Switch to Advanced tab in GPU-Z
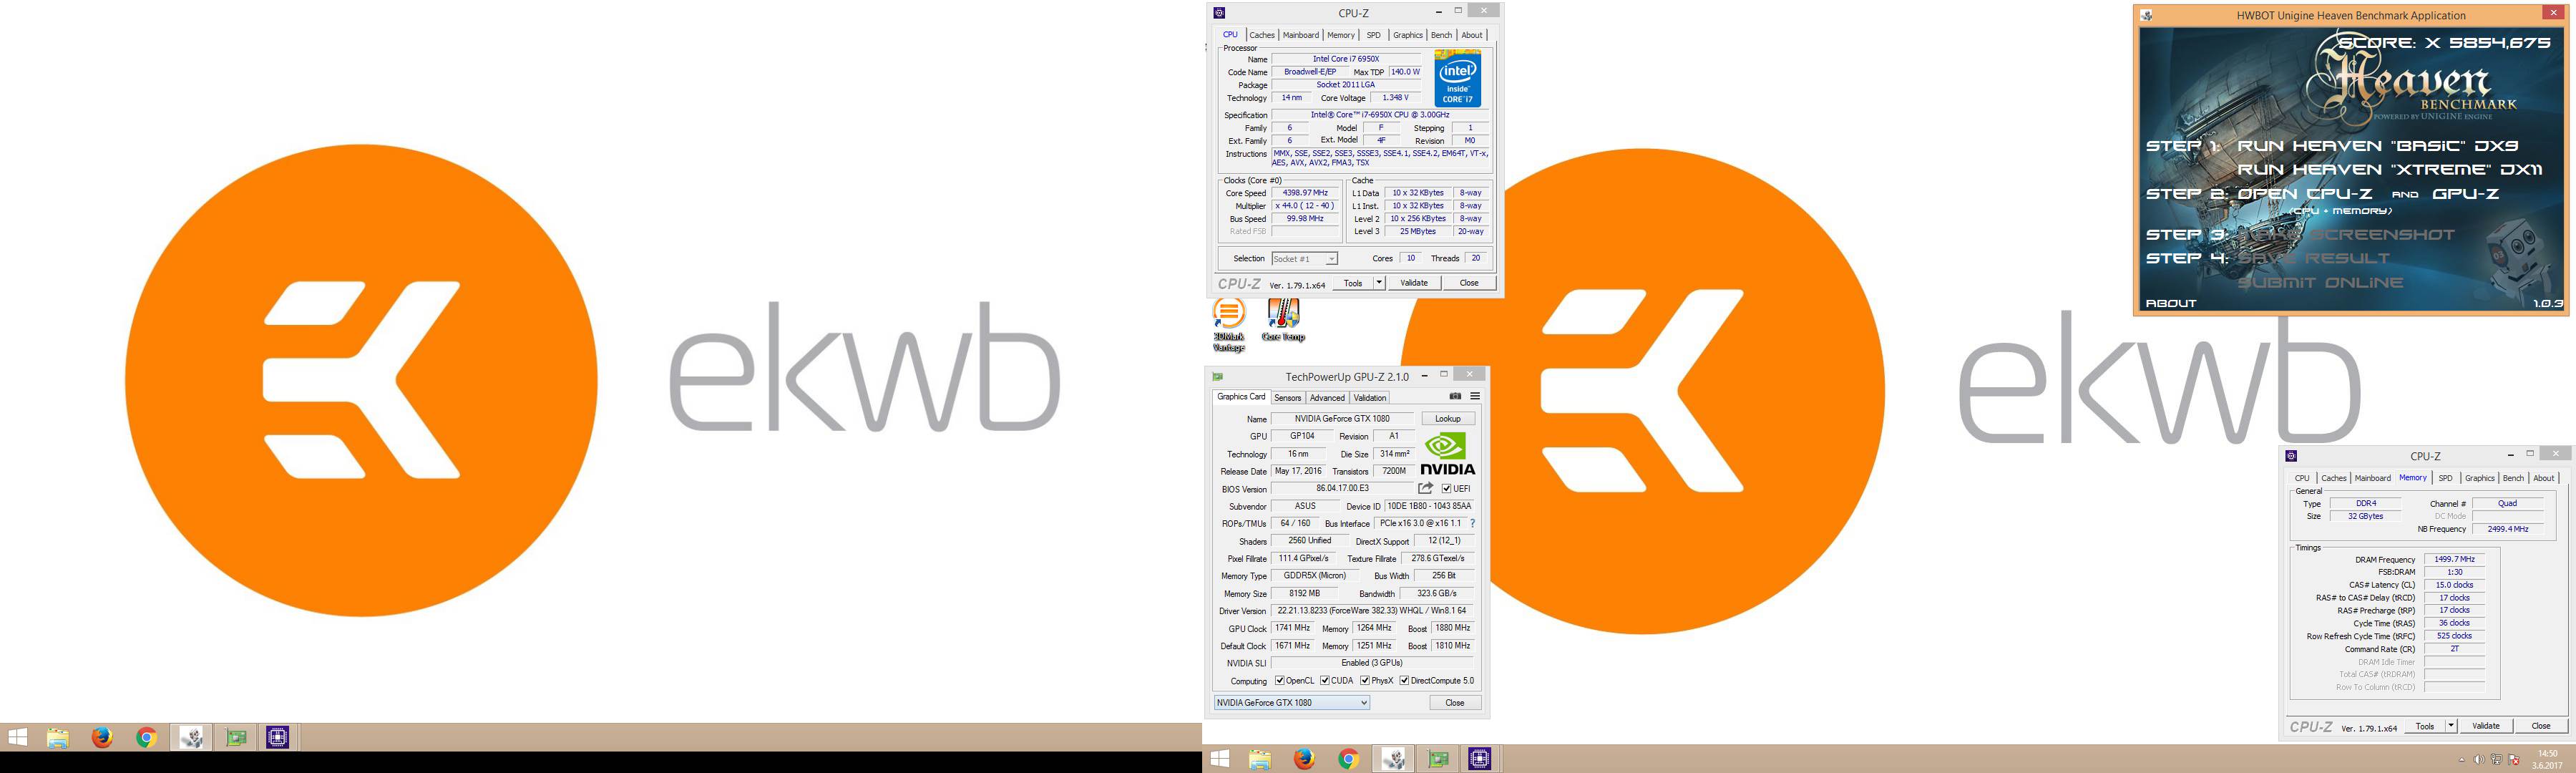Viewport: 2576px width, 773px height. [1327, 398]
